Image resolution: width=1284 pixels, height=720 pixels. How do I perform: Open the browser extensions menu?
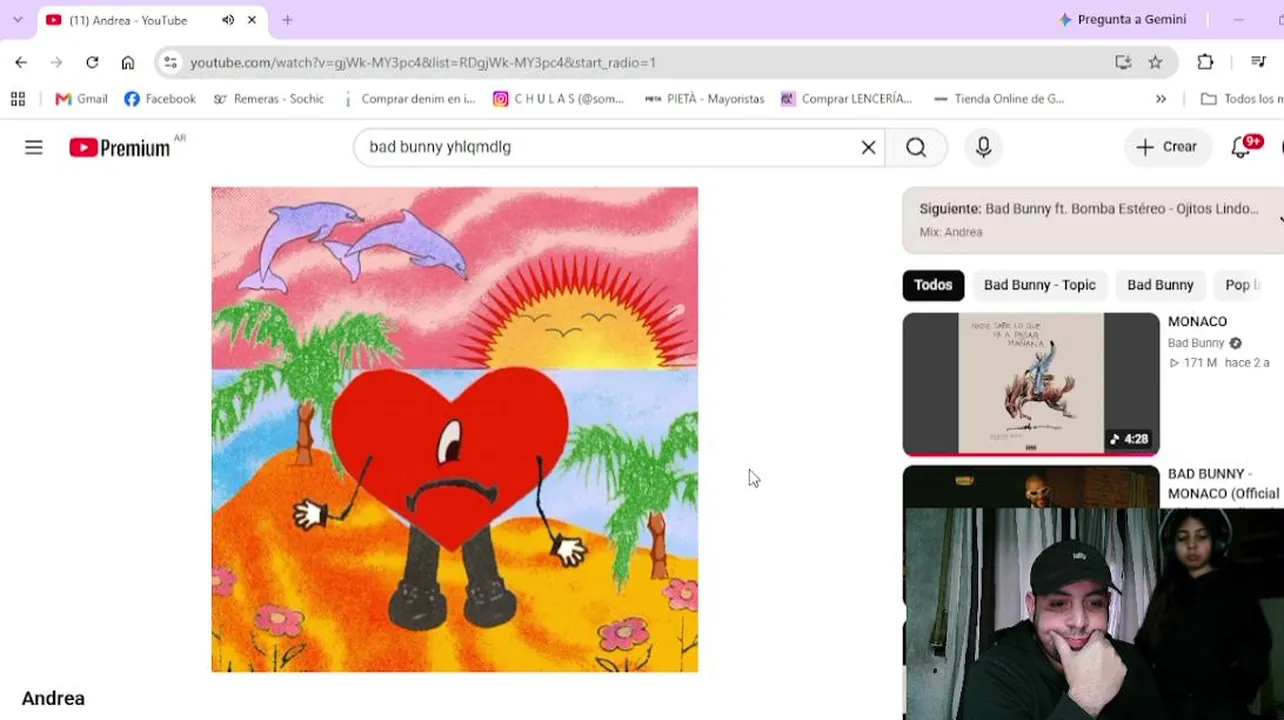tap(1205, 62)
